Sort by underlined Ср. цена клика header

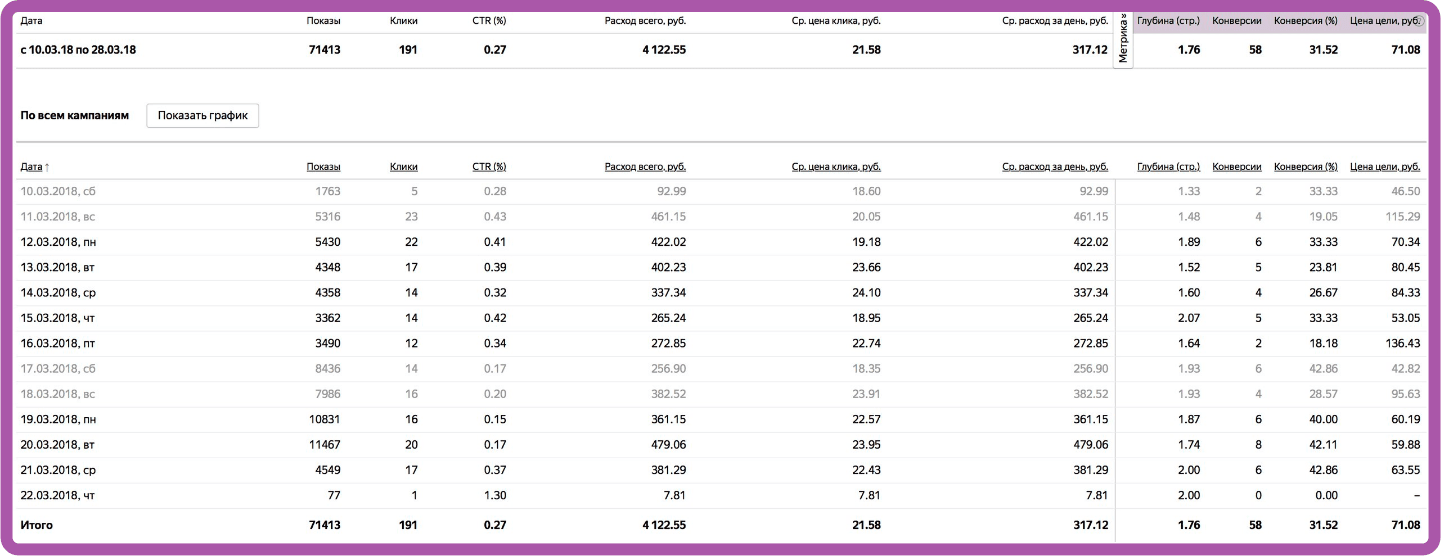coord(835,167)
